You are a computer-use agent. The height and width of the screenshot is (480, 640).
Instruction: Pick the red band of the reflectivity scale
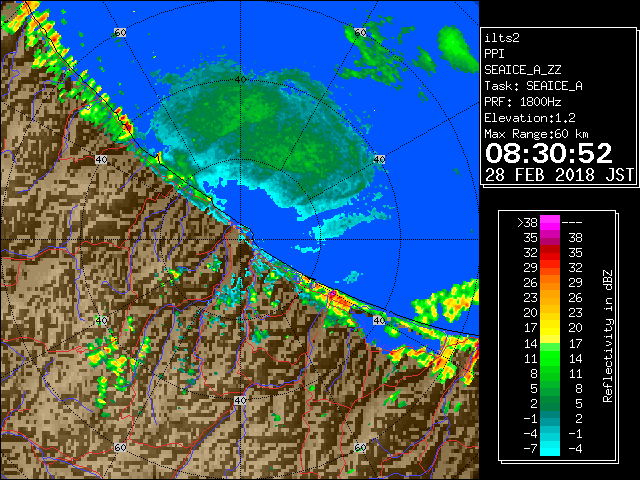click(550, 253)
